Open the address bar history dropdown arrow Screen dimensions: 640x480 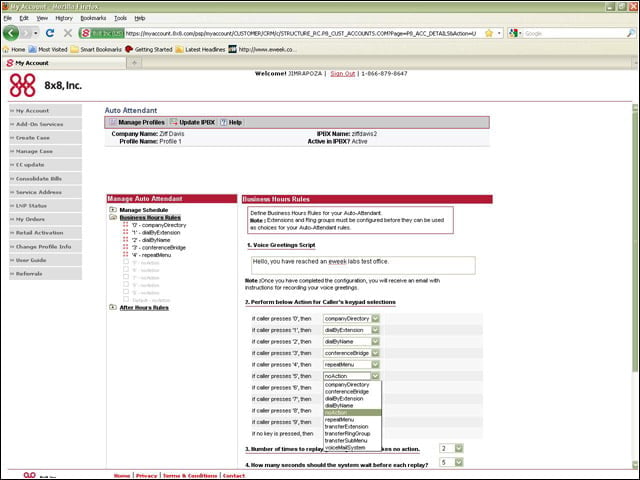(x=499, y=33)
